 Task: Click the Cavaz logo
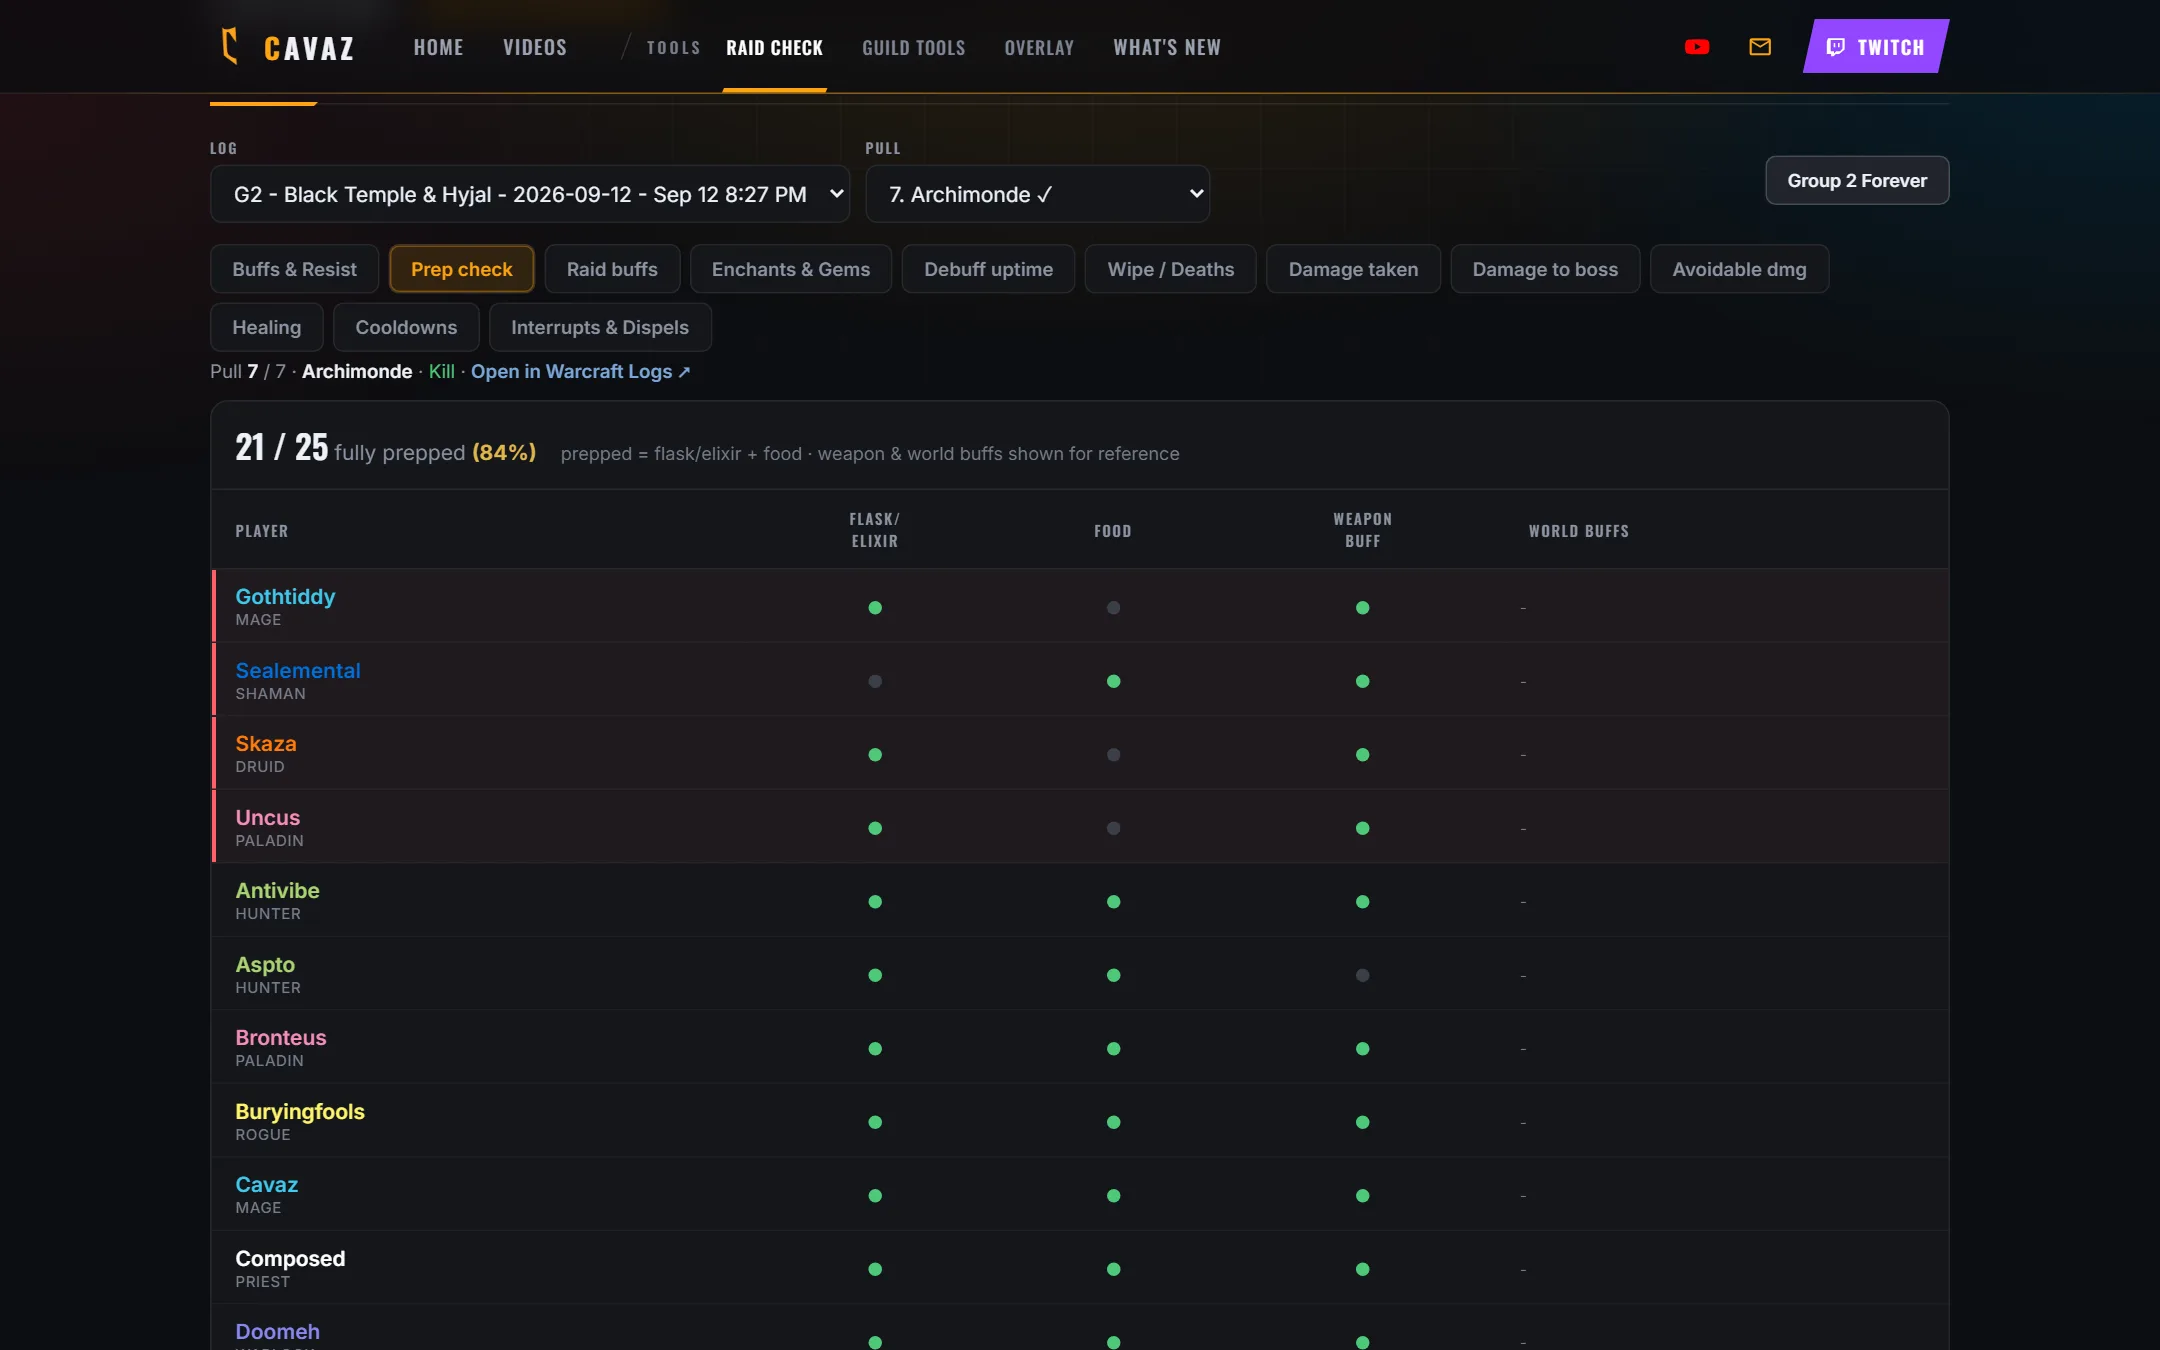pos(287,47)
